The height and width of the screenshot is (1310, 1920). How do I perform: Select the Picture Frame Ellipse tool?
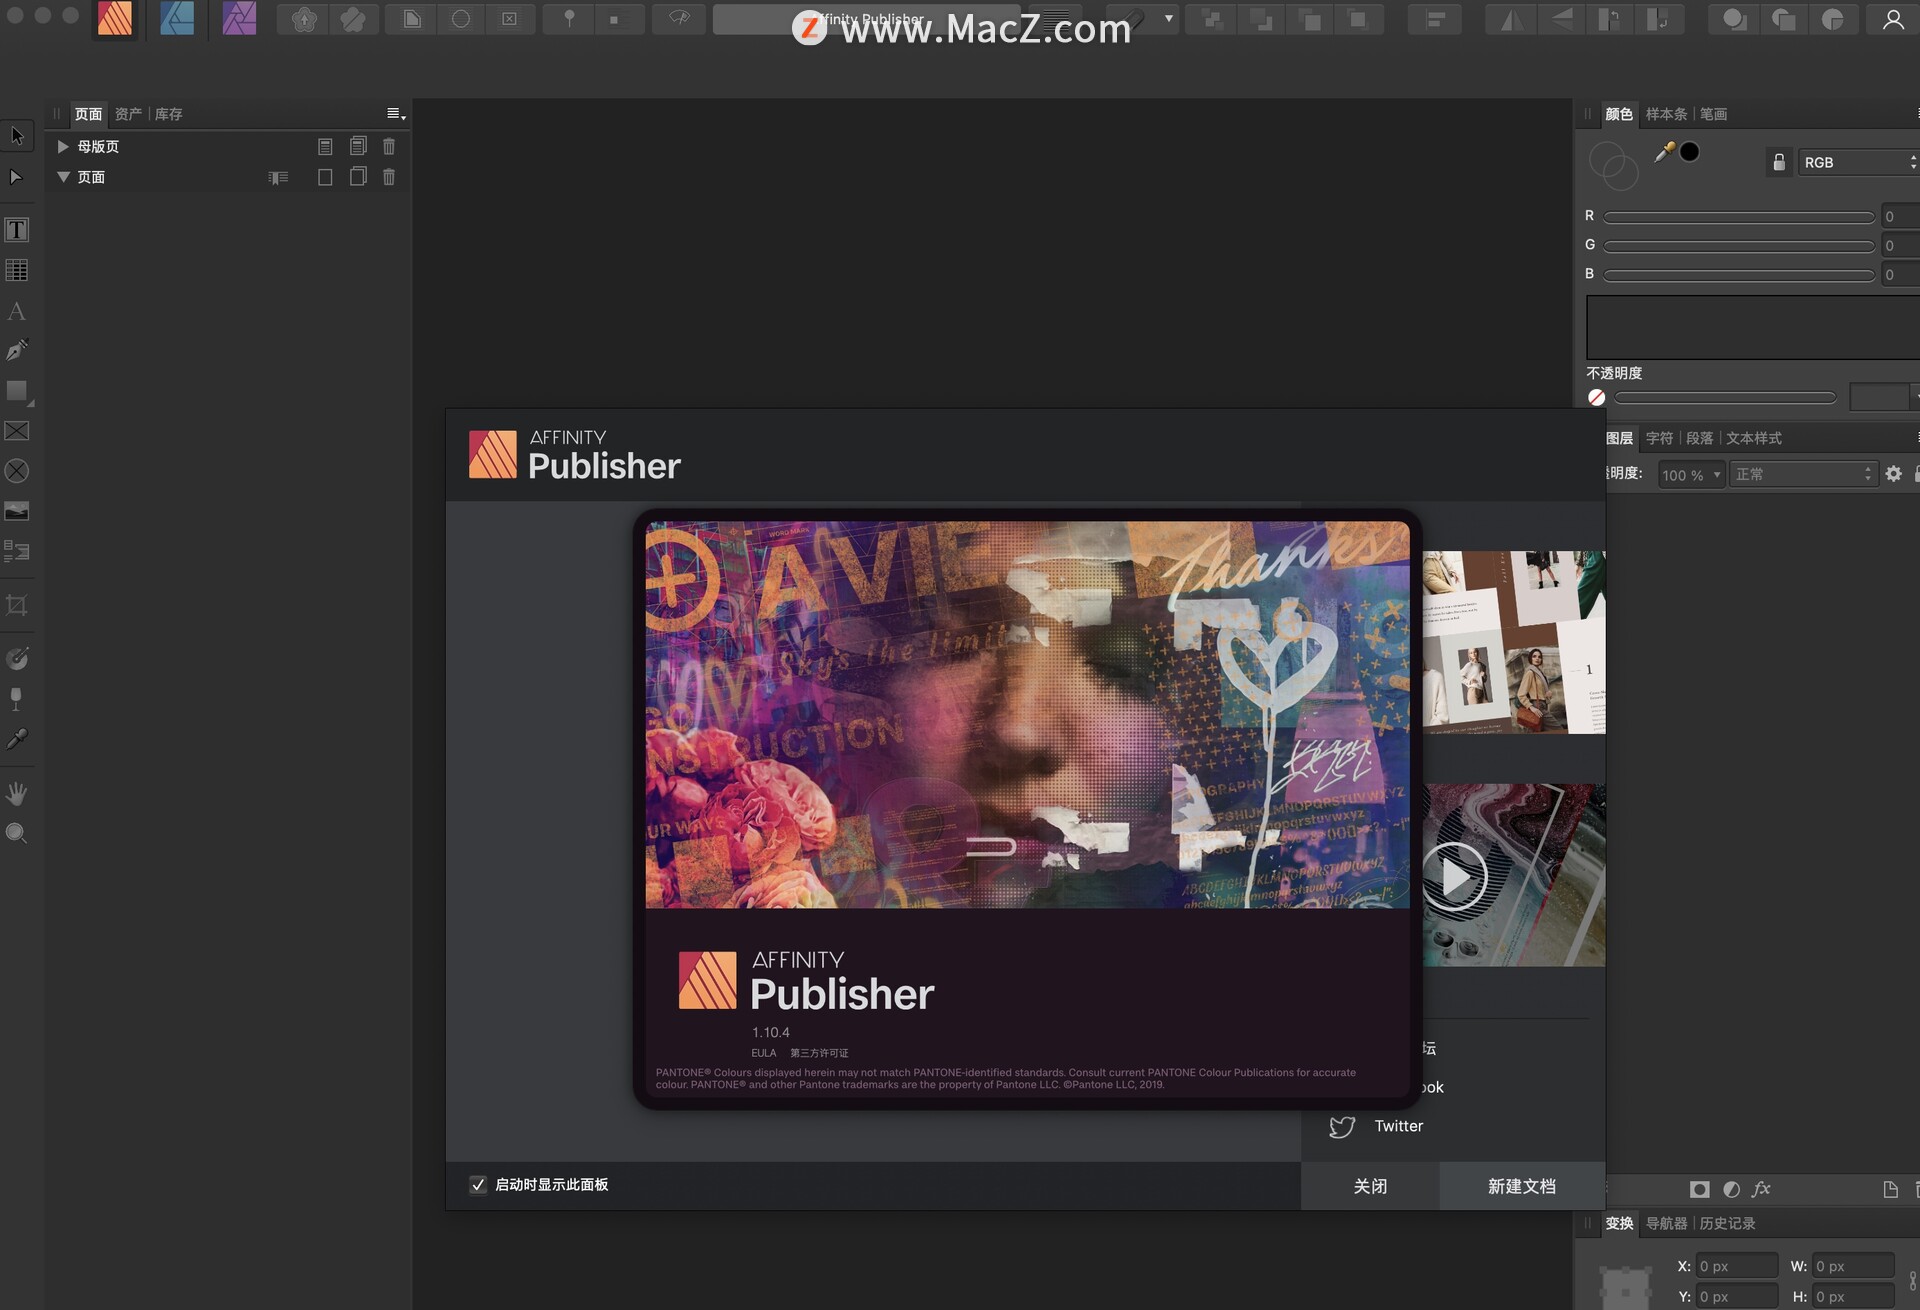tap(17, 471)
